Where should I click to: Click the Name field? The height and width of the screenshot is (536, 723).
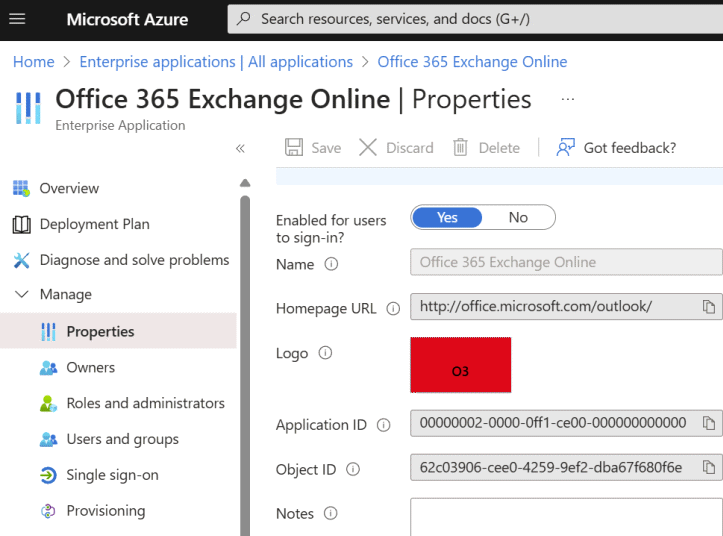(566, 262)
